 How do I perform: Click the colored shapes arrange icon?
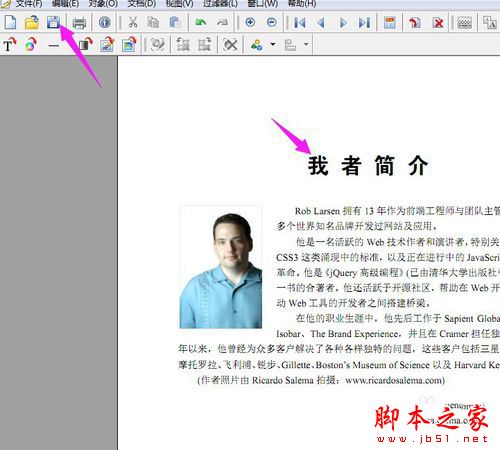[257, 44]
